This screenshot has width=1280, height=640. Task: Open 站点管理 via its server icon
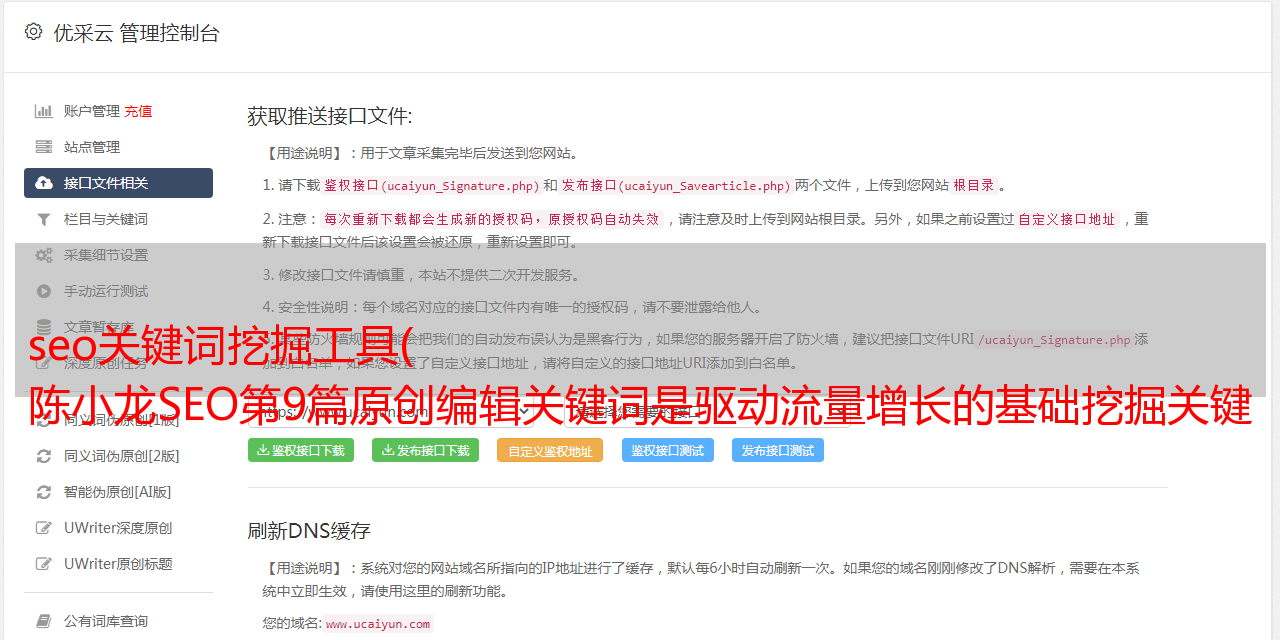click(x=44, y=147)
